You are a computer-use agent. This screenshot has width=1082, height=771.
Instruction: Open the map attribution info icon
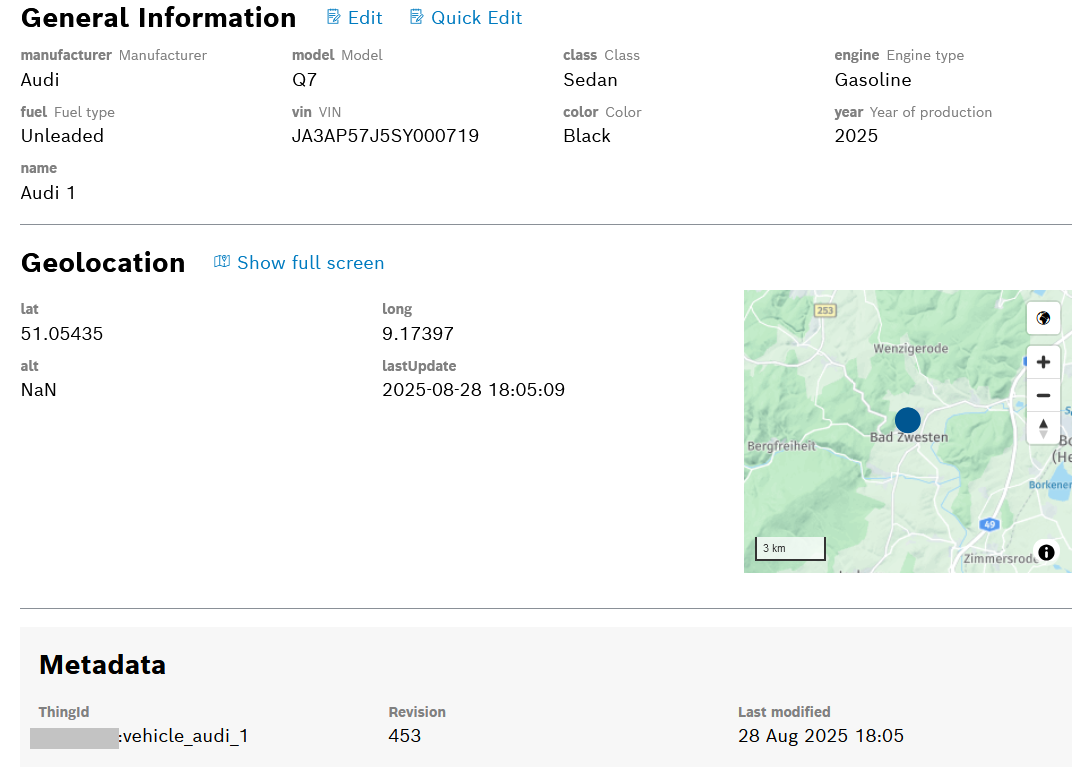tap(1046, 552)
